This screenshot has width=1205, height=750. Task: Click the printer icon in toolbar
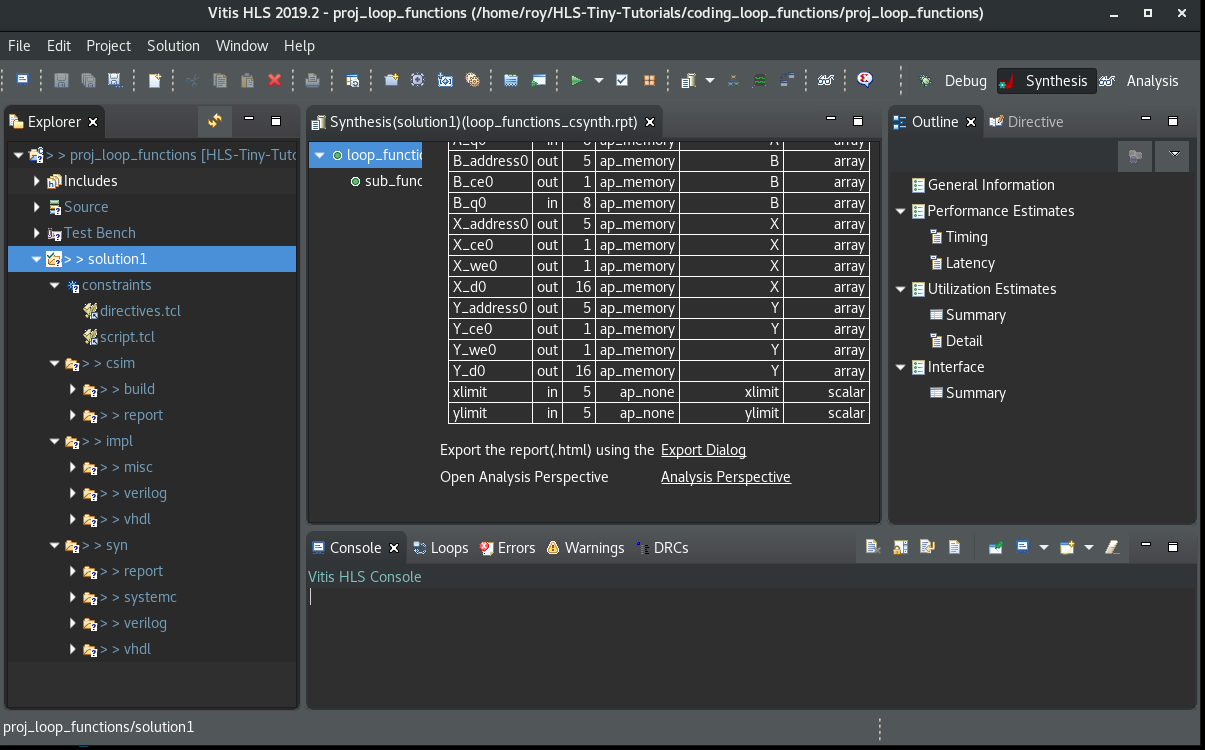312,81
